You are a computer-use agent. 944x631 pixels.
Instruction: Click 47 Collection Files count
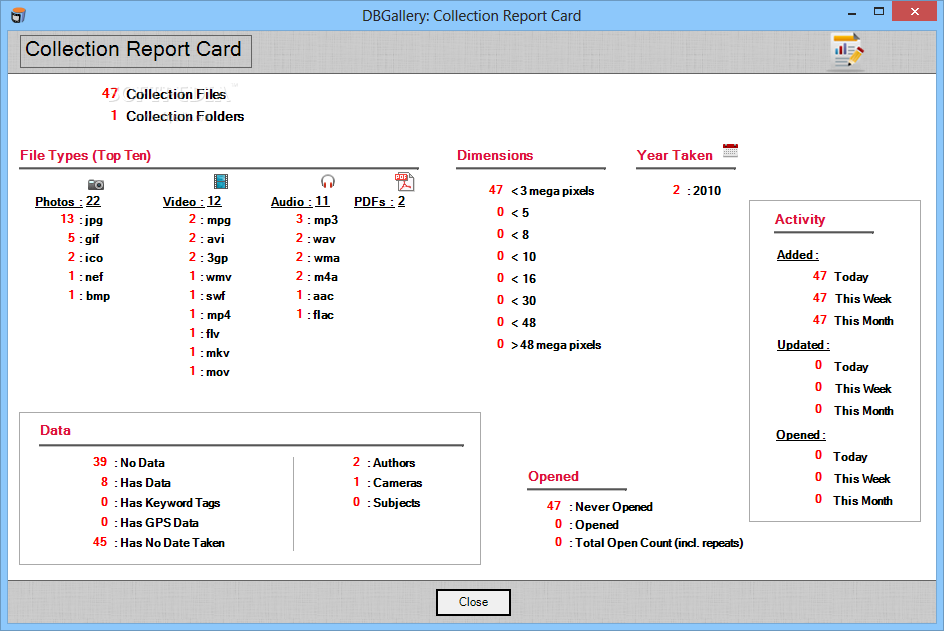tap(164, 94)
